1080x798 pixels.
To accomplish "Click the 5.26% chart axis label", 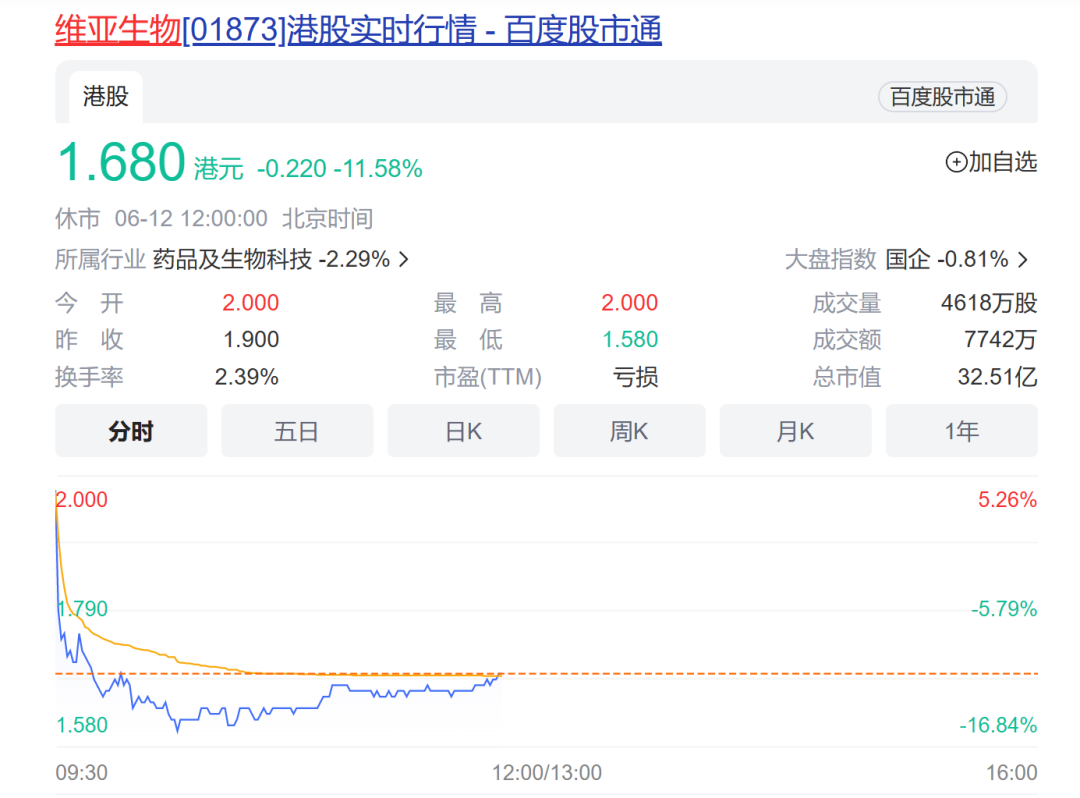I will coord(1008,500).
